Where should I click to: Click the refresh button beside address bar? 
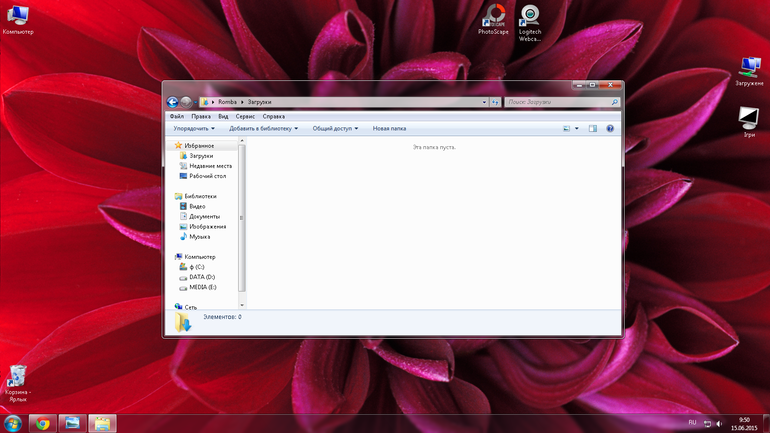(496, 102)
